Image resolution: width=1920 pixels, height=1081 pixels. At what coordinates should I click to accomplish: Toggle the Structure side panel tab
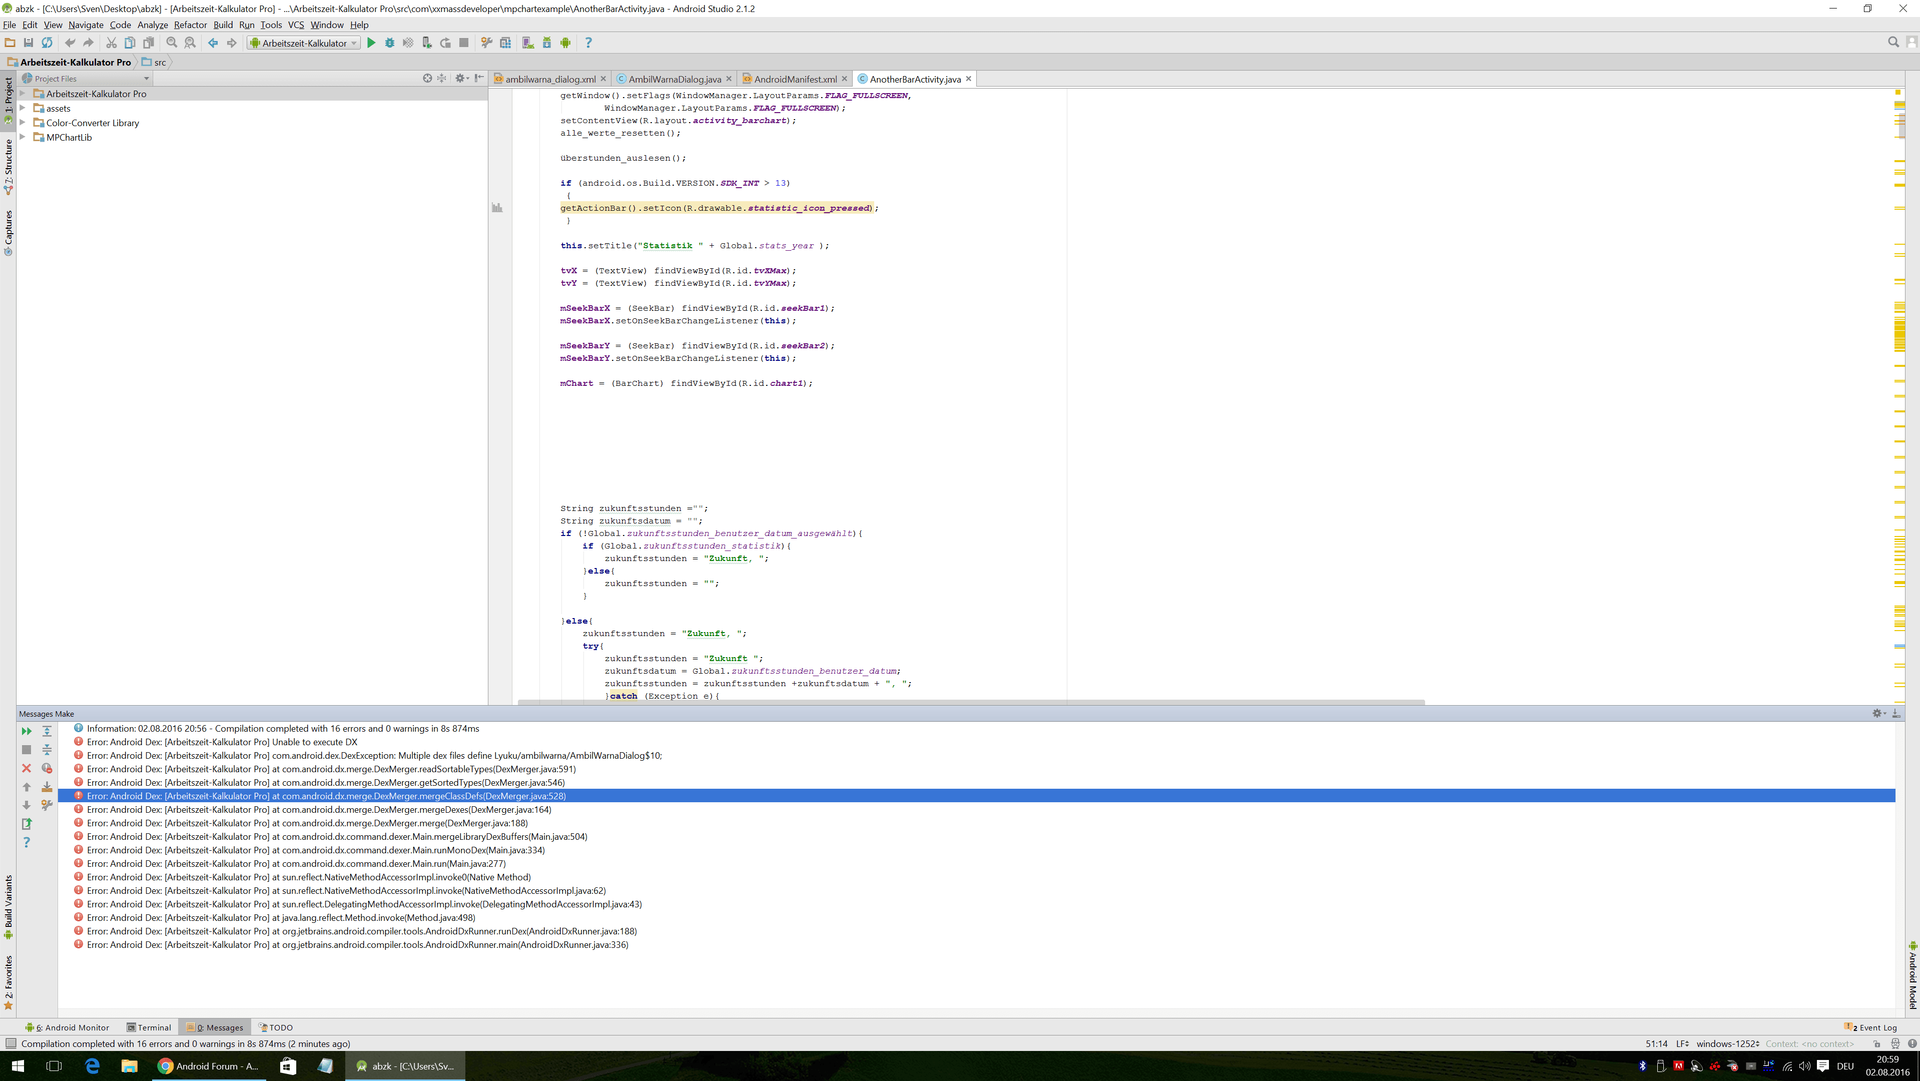tap(8, 166)
